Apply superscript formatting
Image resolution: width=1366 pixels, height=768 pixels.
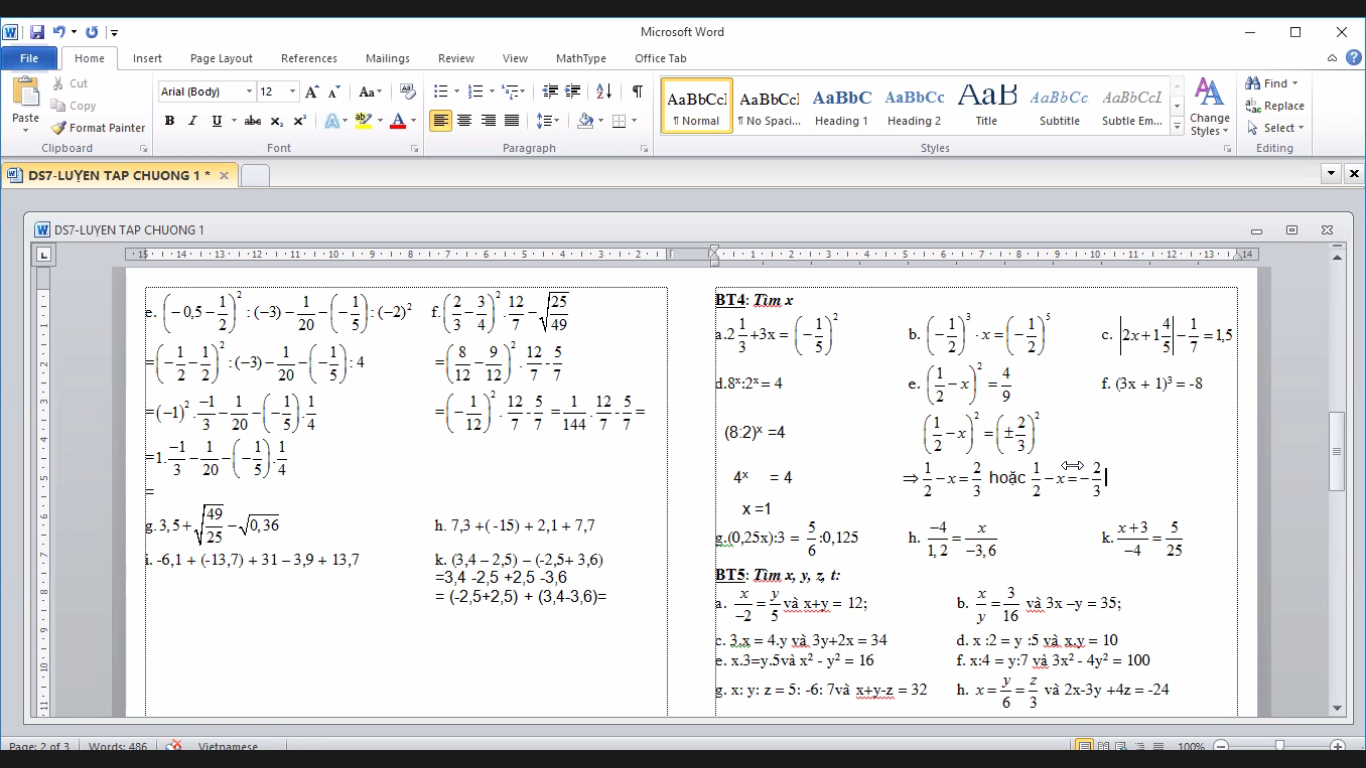click(299, 121)
